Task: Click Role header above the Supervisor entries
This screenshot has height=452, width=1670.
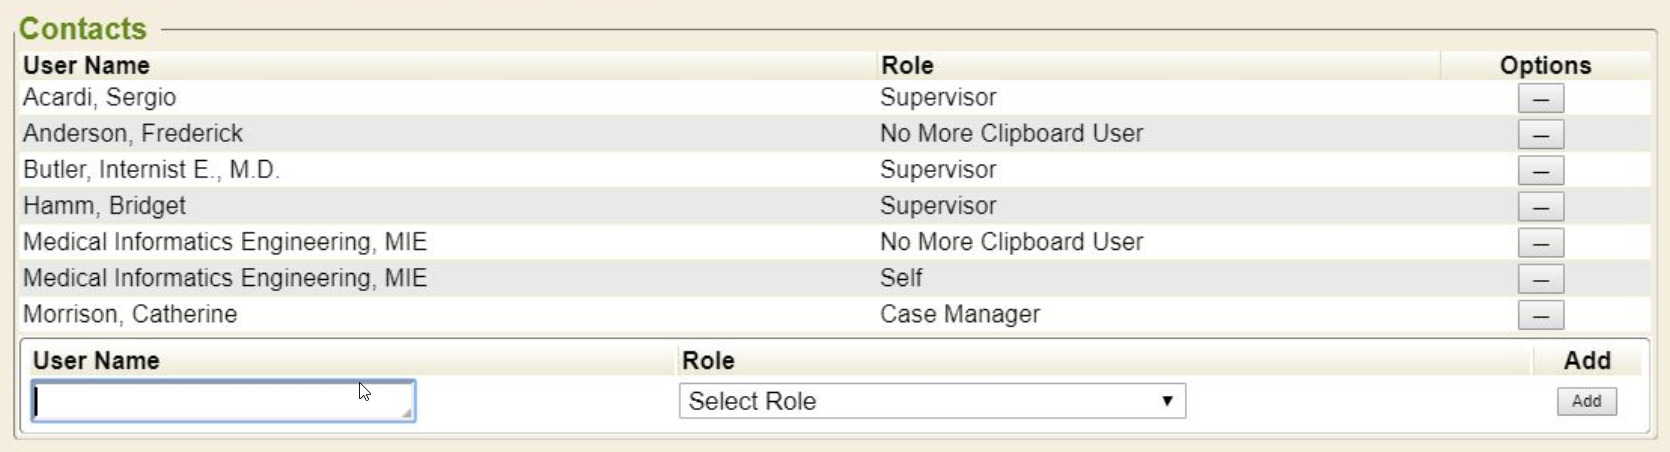Action: (x=907, y=65)
